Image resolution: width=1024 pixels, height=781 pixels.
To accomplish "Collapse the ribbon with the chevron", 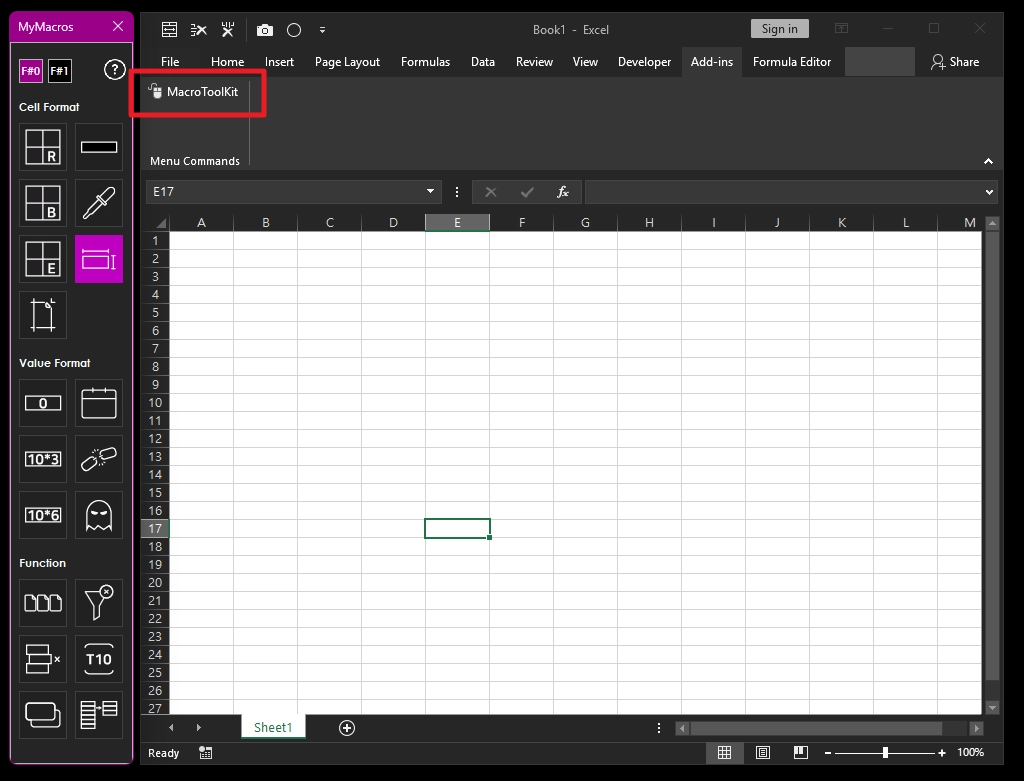I will click(988, 161).
